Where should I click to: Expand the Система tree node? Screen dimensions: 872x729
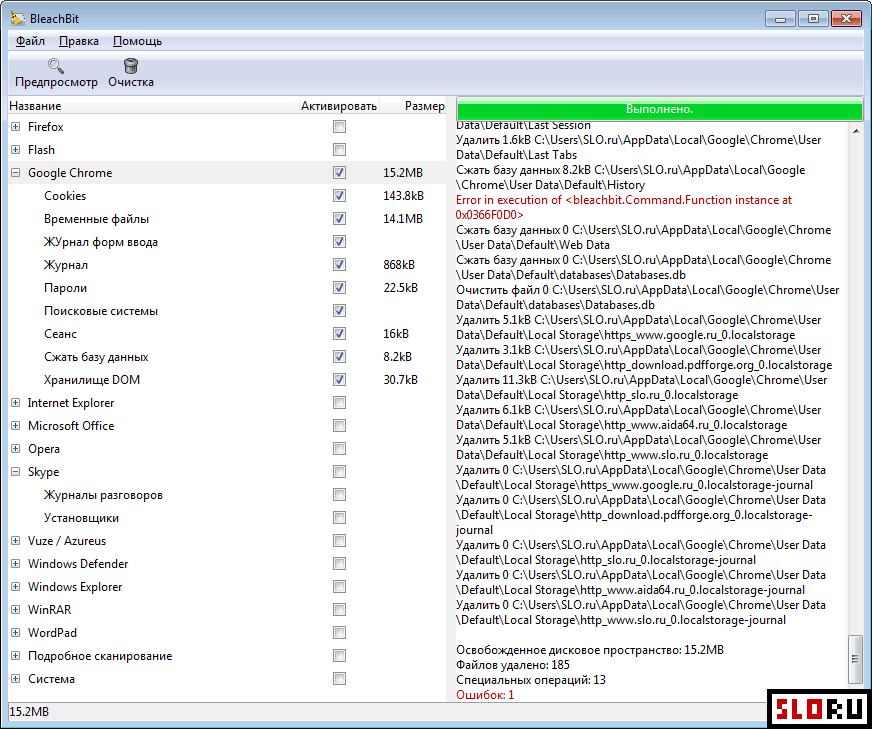(16, 679)
